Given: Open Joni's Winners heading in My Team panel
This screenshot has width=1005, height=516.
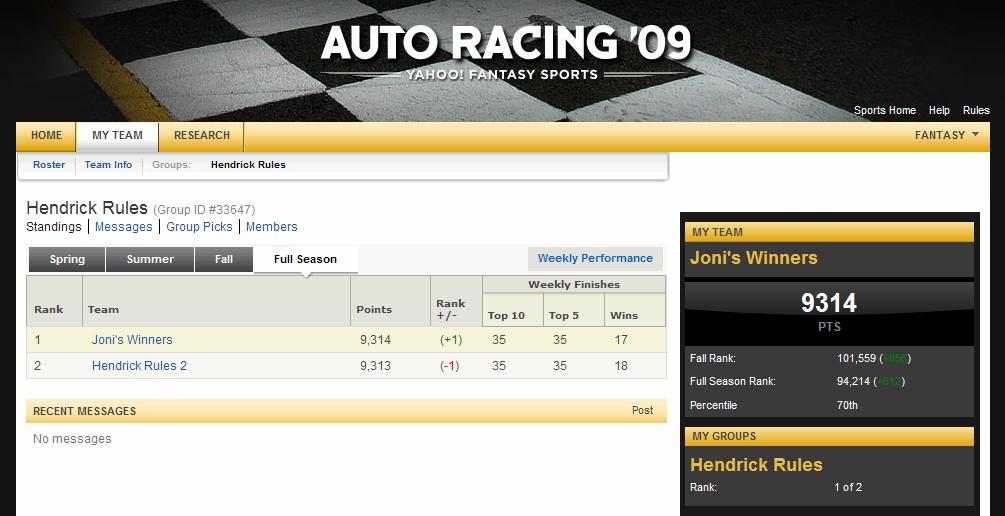Looking at the screenshot, I should [x=754, y=258].
